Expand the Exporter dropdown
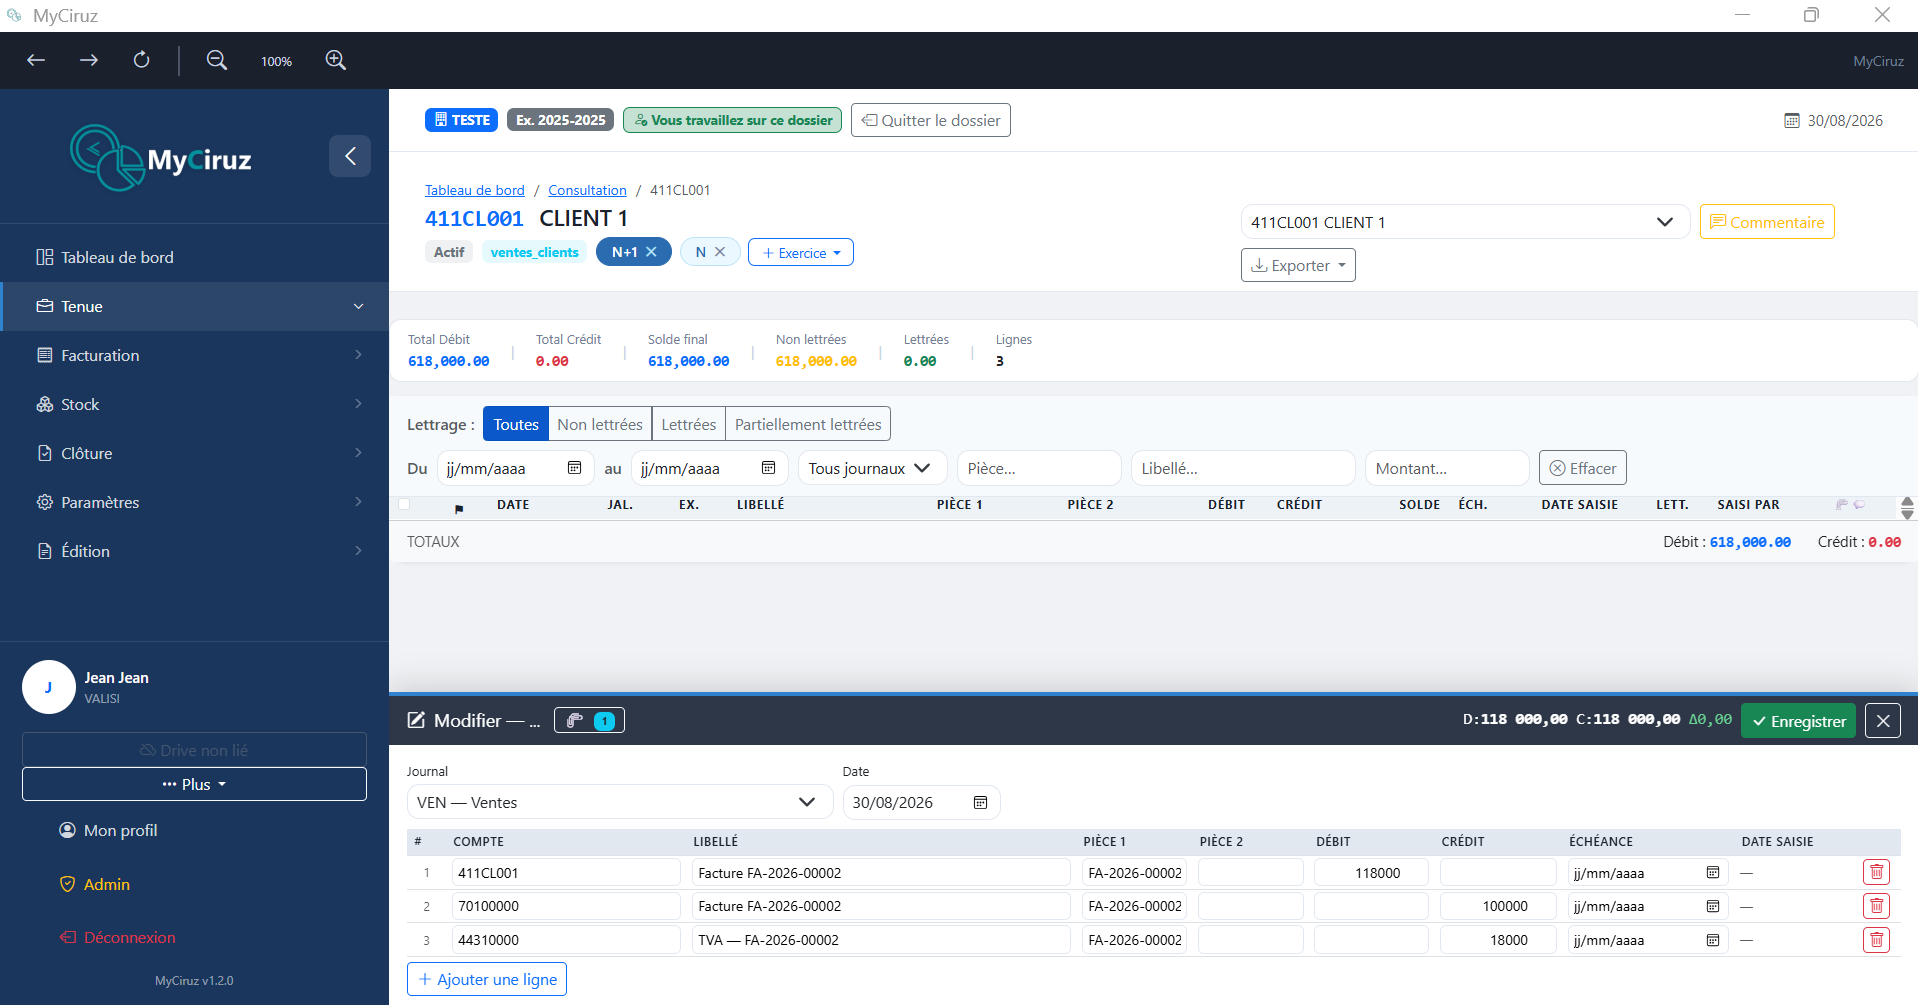Screen dimensions: 1918x1005 point(1298,265)
